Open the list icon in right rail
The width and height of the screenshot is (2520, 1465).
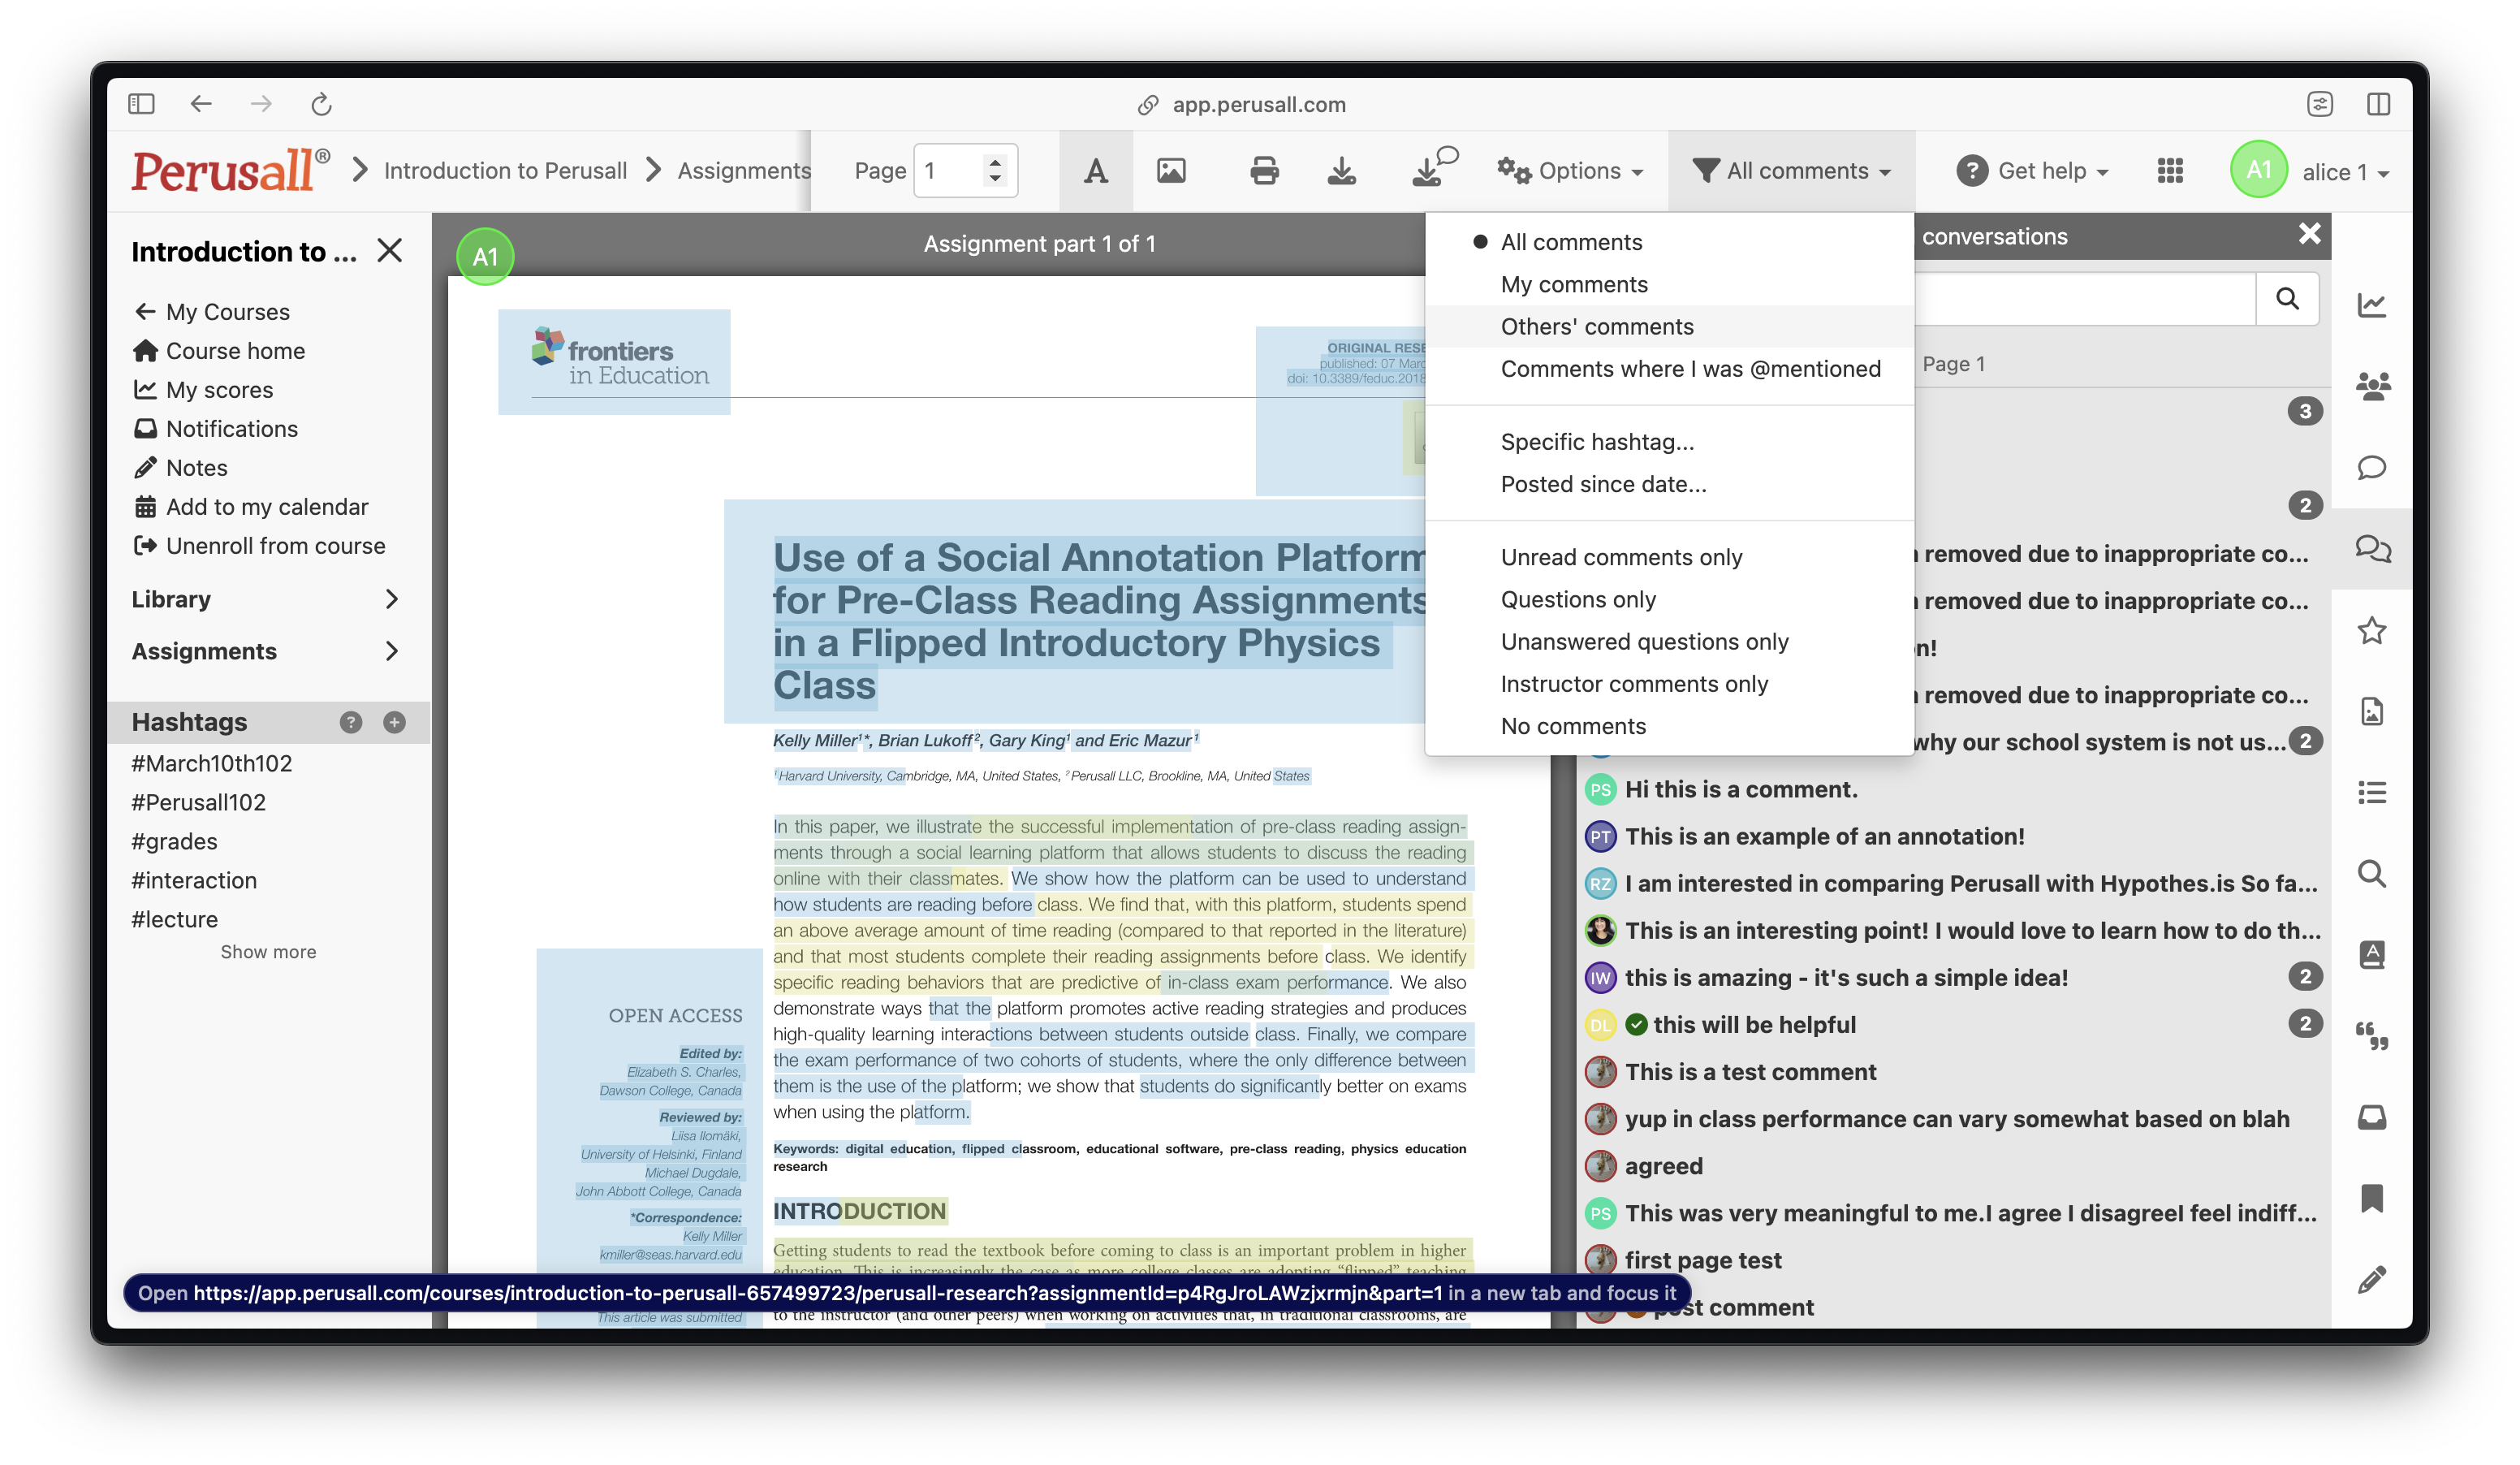point(2372,793)
